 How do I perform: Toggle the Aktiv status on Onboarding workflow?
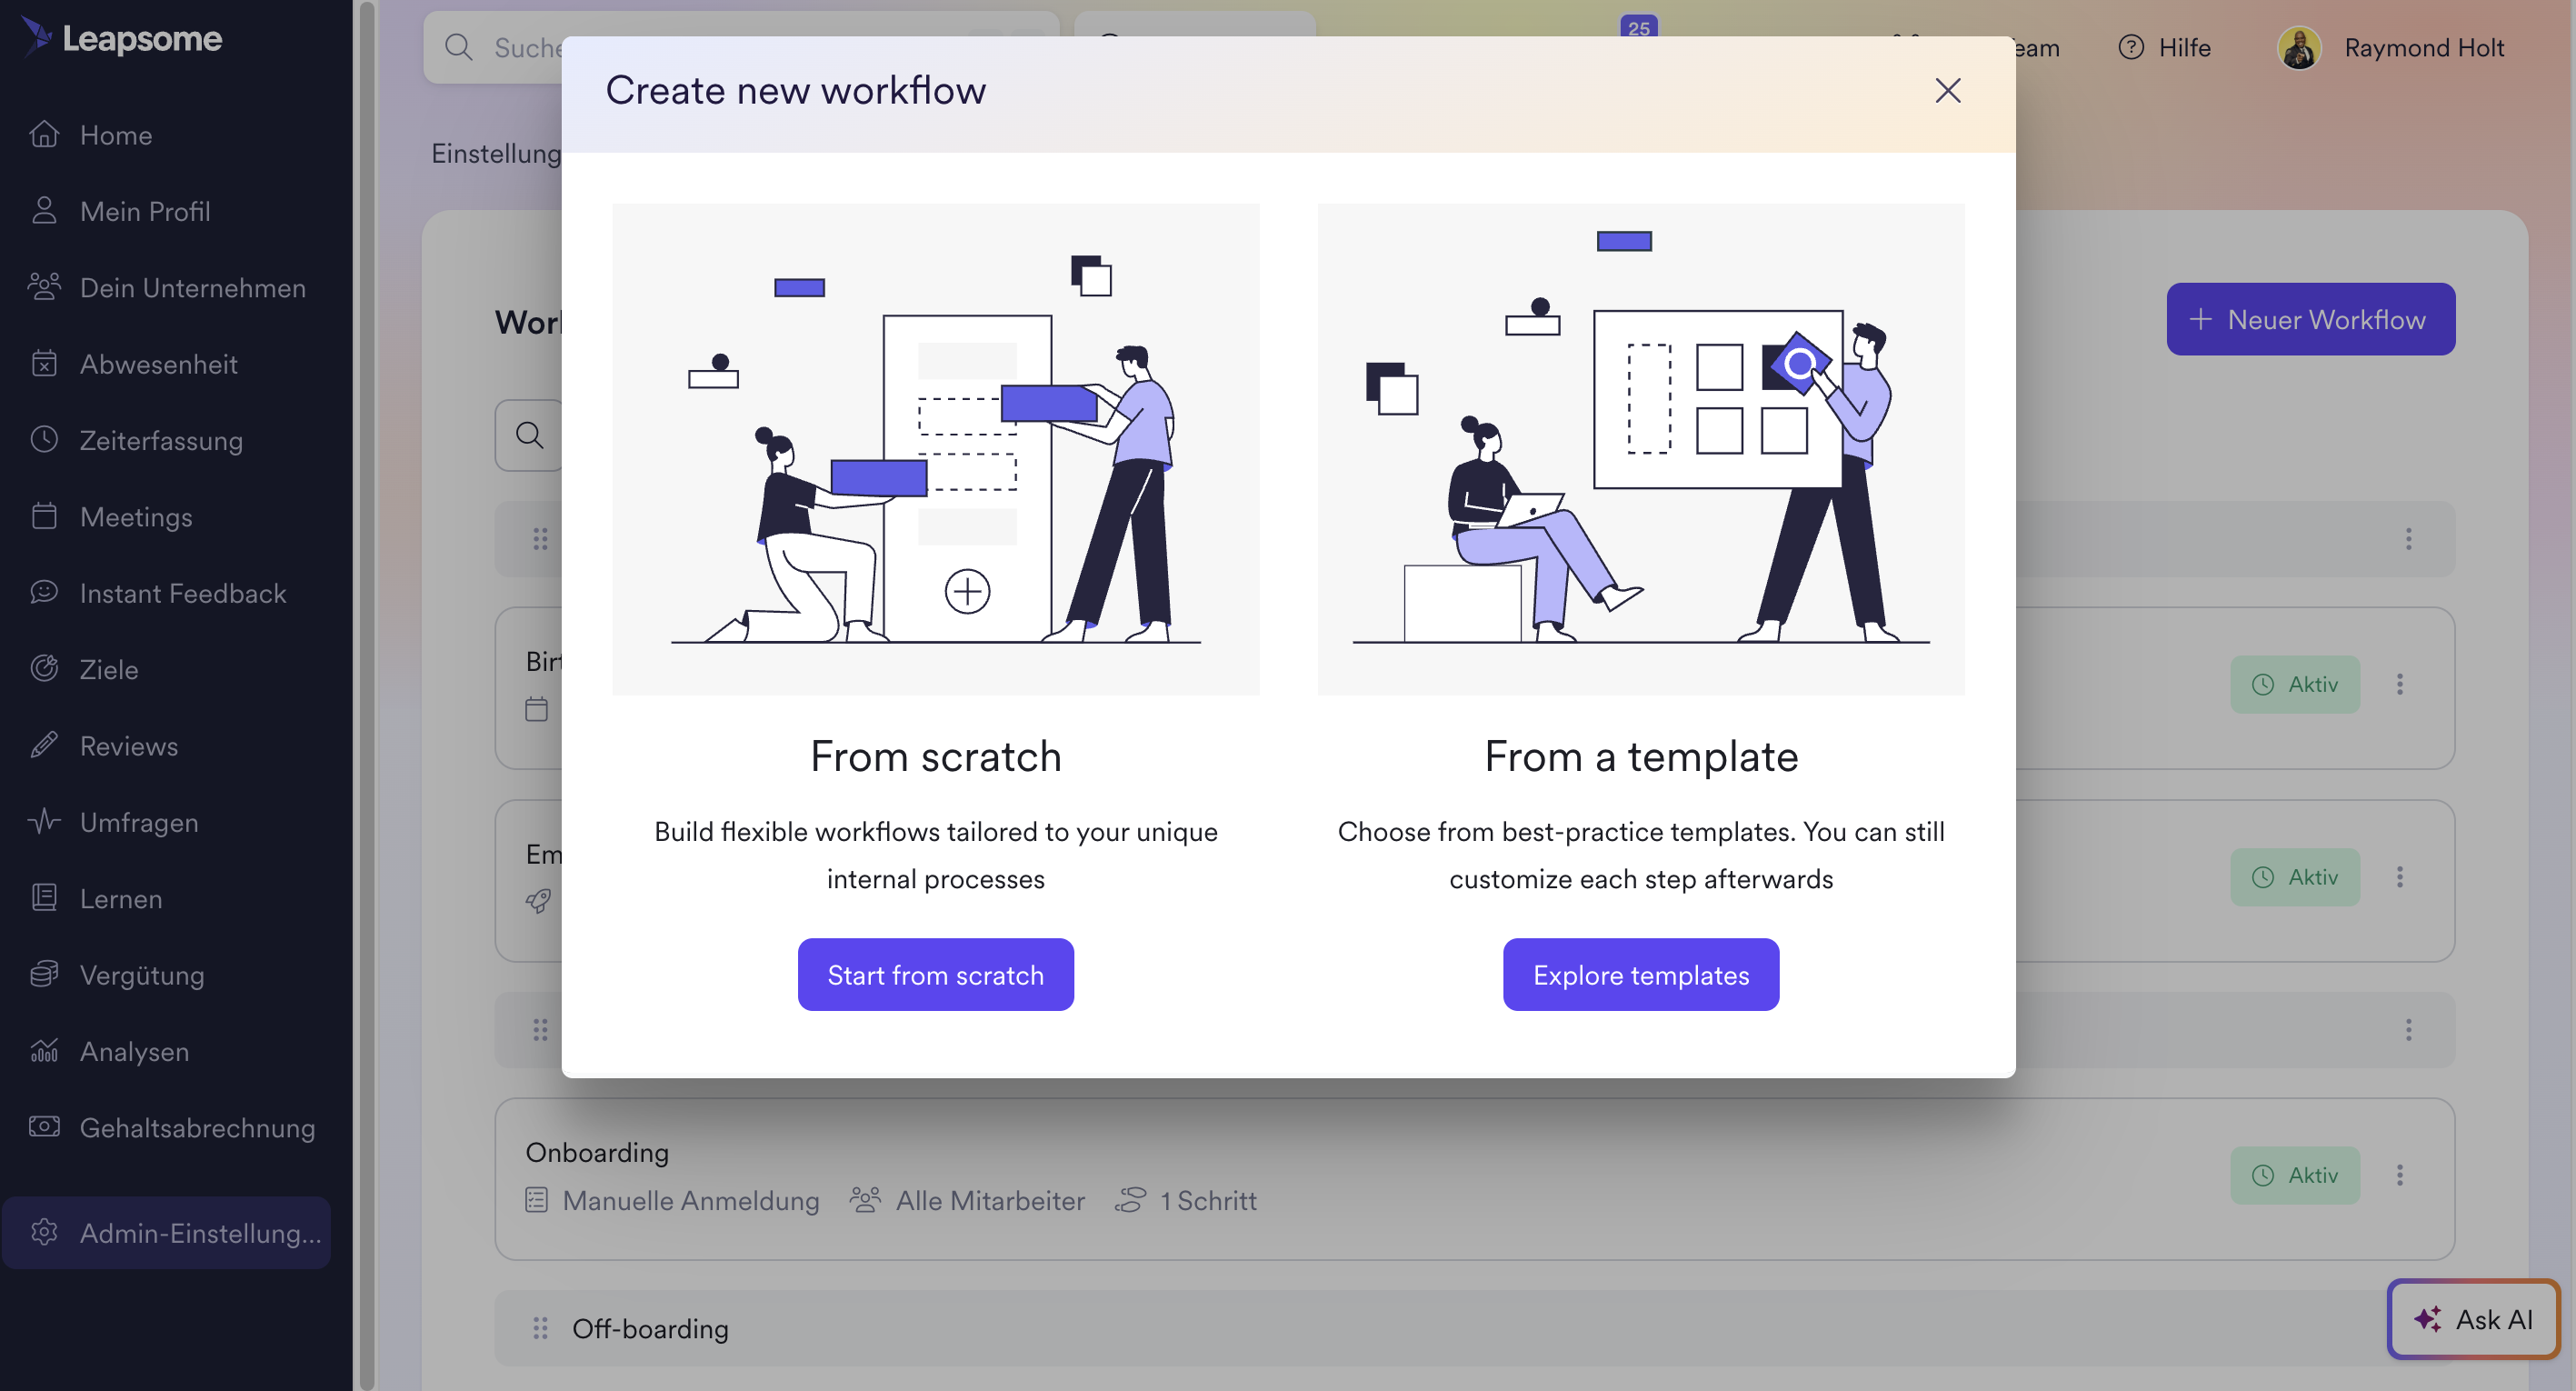2294,1175
